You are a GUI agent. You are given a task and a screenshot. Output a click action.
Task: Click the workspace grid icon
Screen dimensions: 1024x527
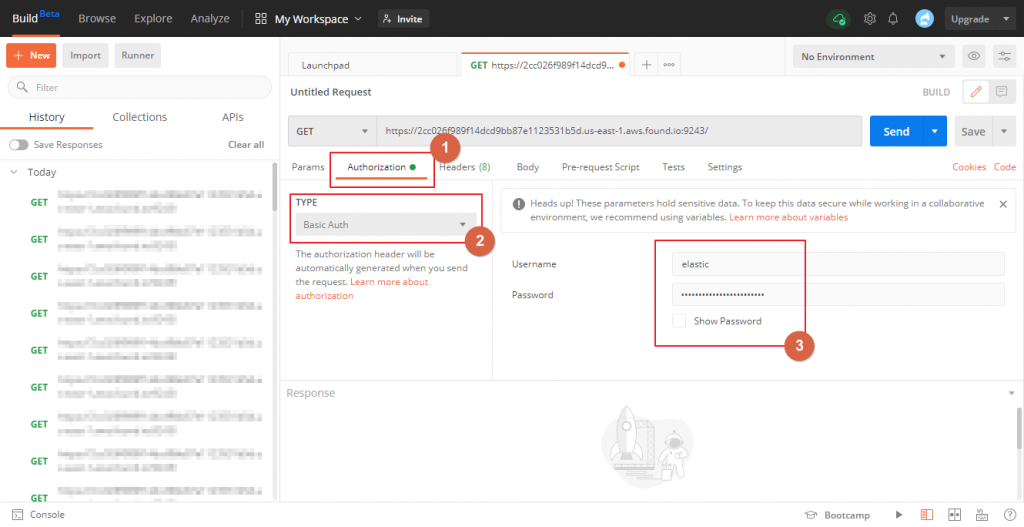click(x=261, y=19)
